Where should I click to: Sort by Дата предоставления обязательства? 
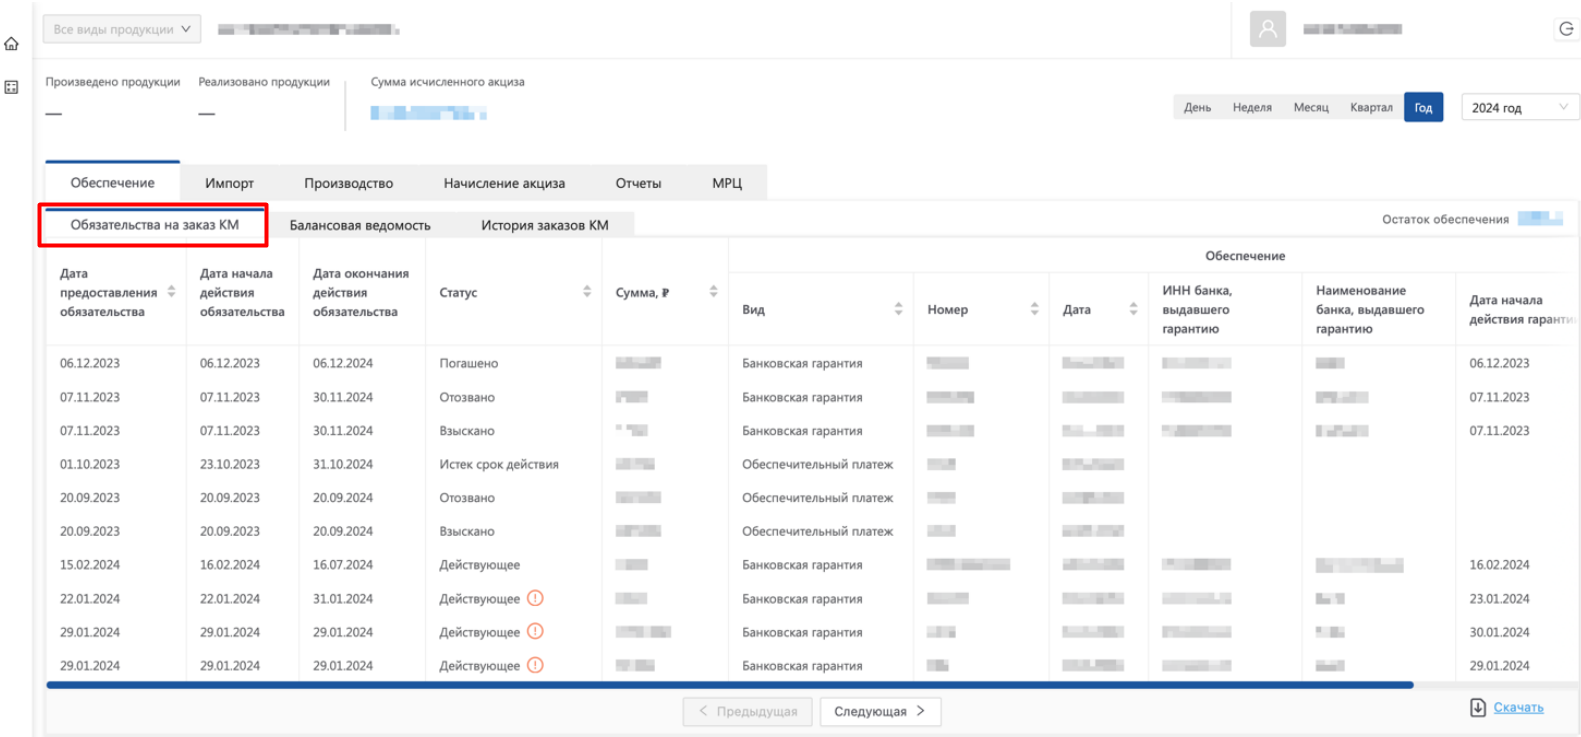point(171,292)
